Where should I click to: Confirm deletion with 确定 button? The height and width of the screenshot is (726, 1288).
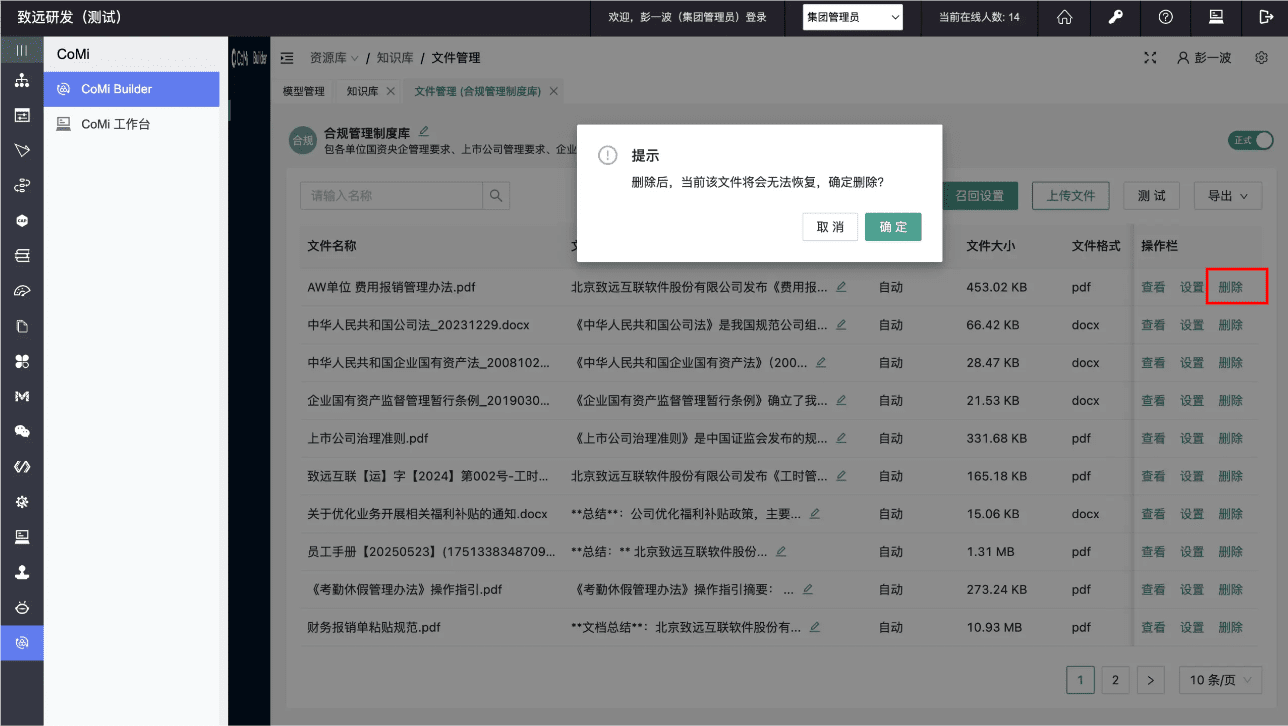point(893,227)
